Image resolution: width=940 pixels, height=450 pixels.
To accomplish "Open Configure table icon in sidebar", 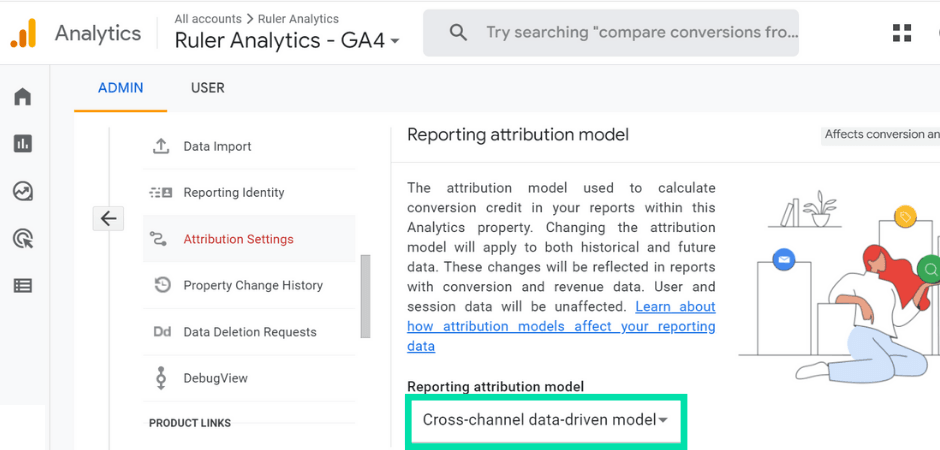I will (x=22, y=286).
